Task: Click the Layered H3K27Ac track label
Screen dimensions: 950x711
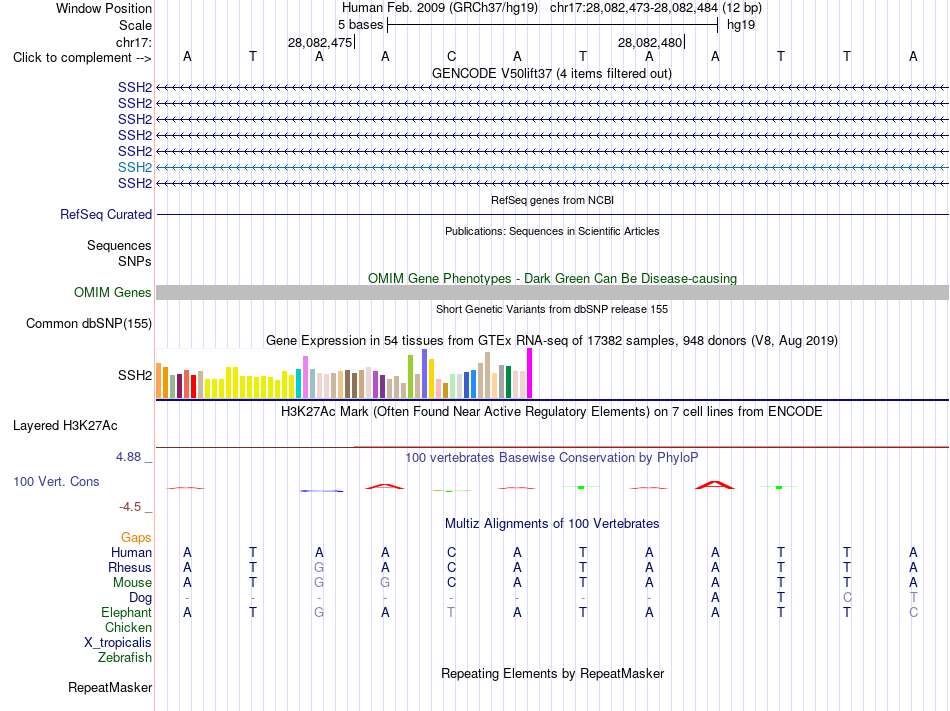Action: (65, 426)
